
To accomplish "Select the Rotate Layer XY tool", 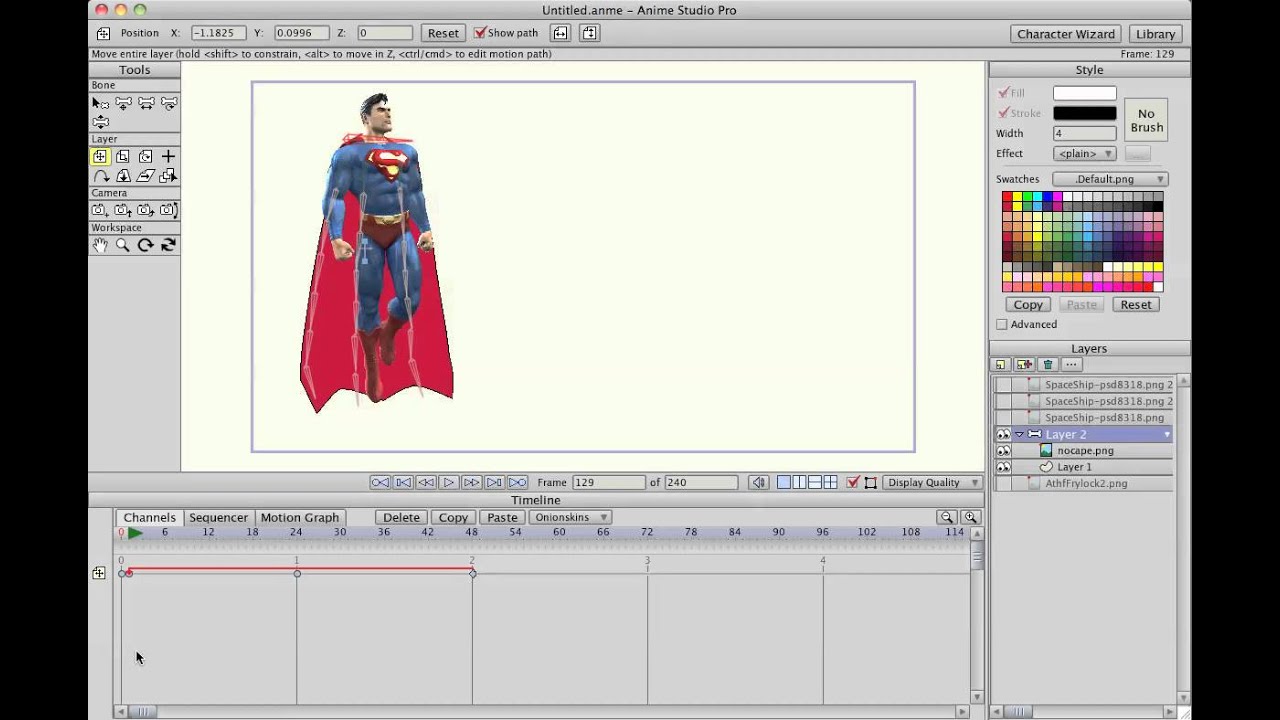I will pyautogui.click(x=123, y=176).
